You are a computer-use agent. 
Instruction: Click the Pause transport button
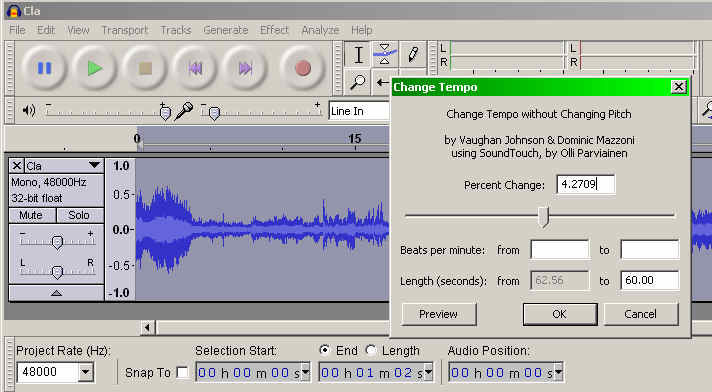pos(44,69)
